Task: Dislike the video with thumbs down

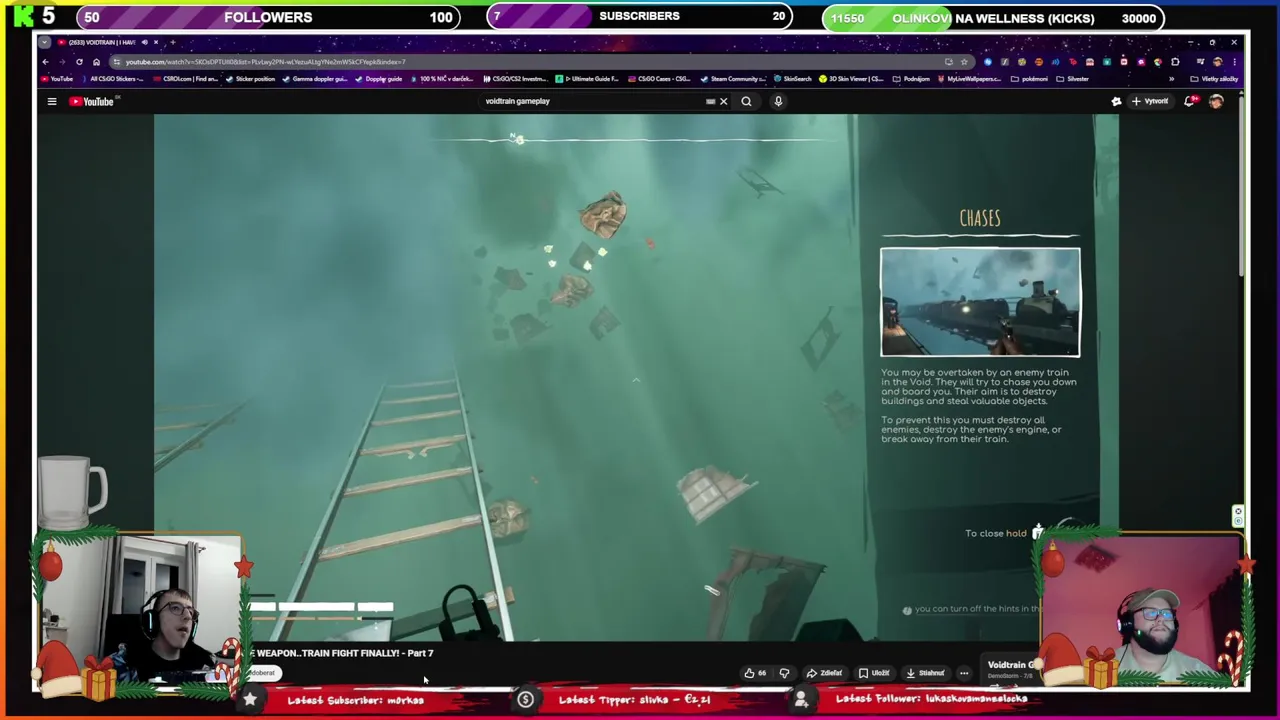Action: [784, 673]
